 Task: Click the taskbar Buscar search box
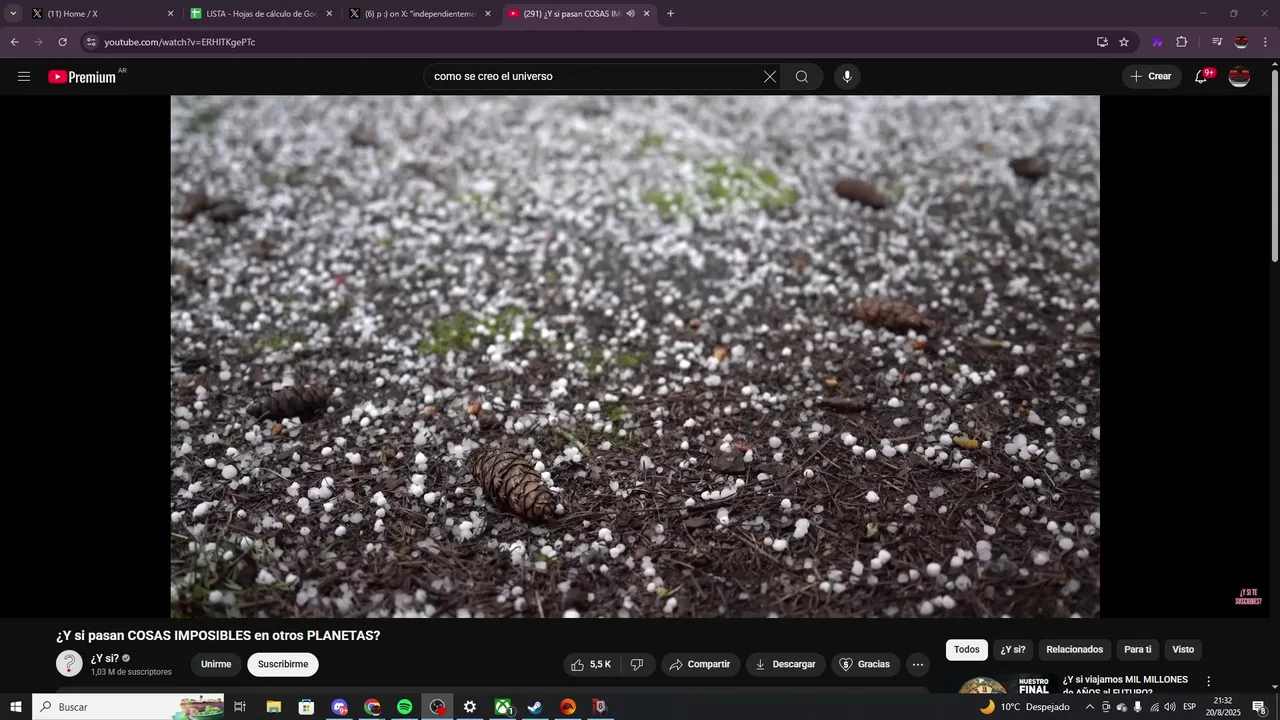(130, 707)
